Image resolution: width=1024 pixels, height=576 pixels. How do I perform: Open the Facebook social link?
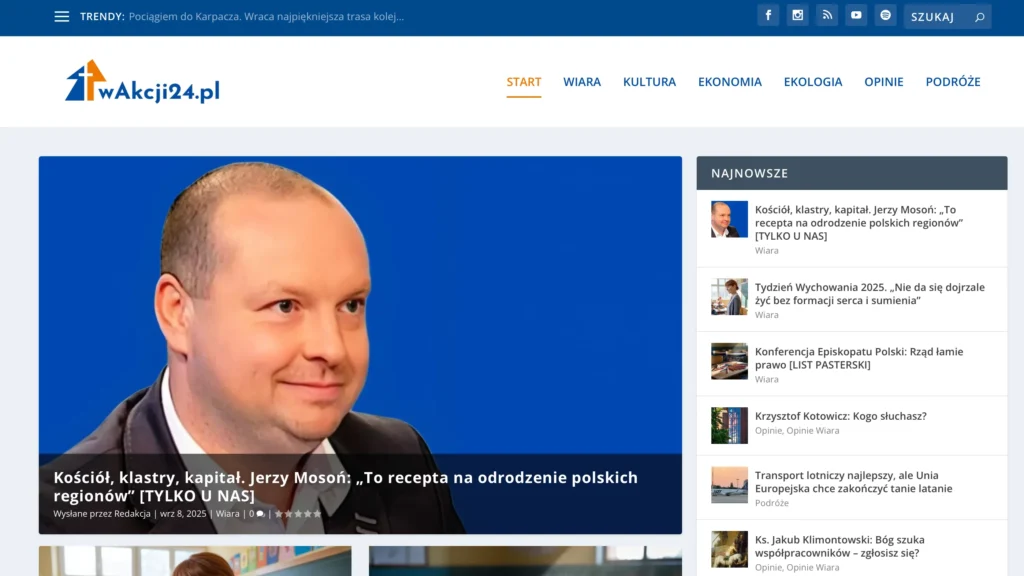(x=768, y=15)
